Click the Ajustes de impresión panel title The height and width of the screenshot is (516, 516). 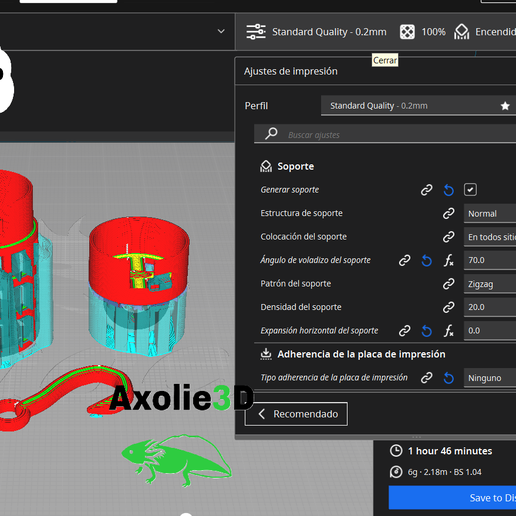(x=291, y=71)
